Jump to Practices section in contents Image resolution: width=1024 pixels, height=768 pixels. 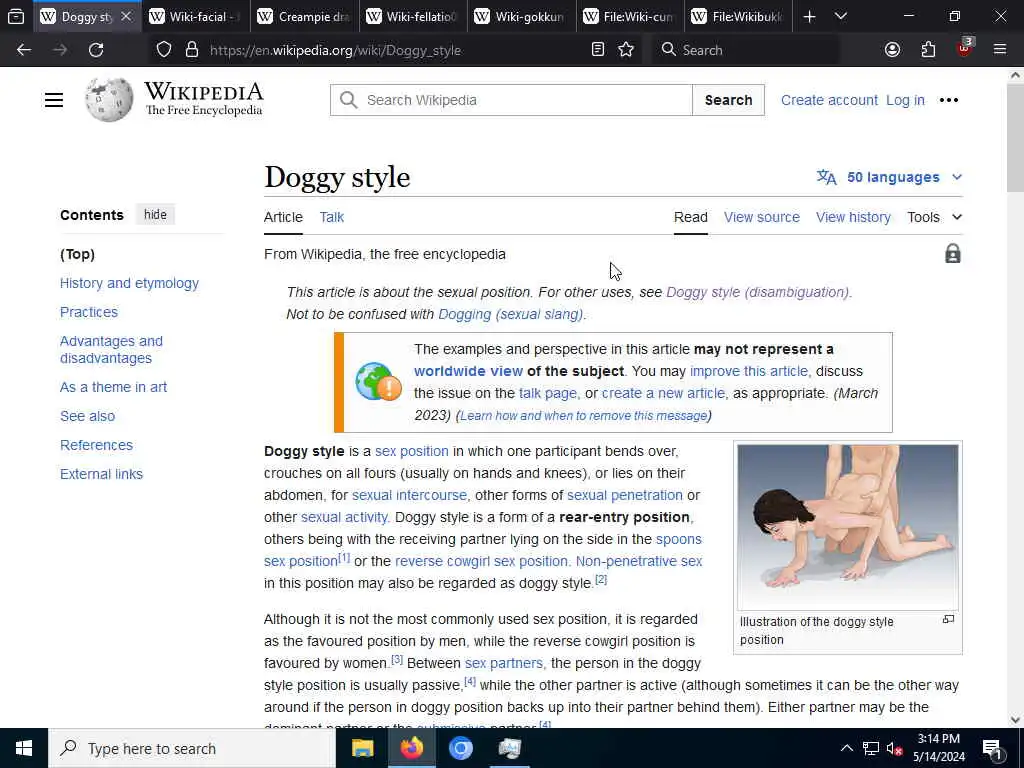89,312
